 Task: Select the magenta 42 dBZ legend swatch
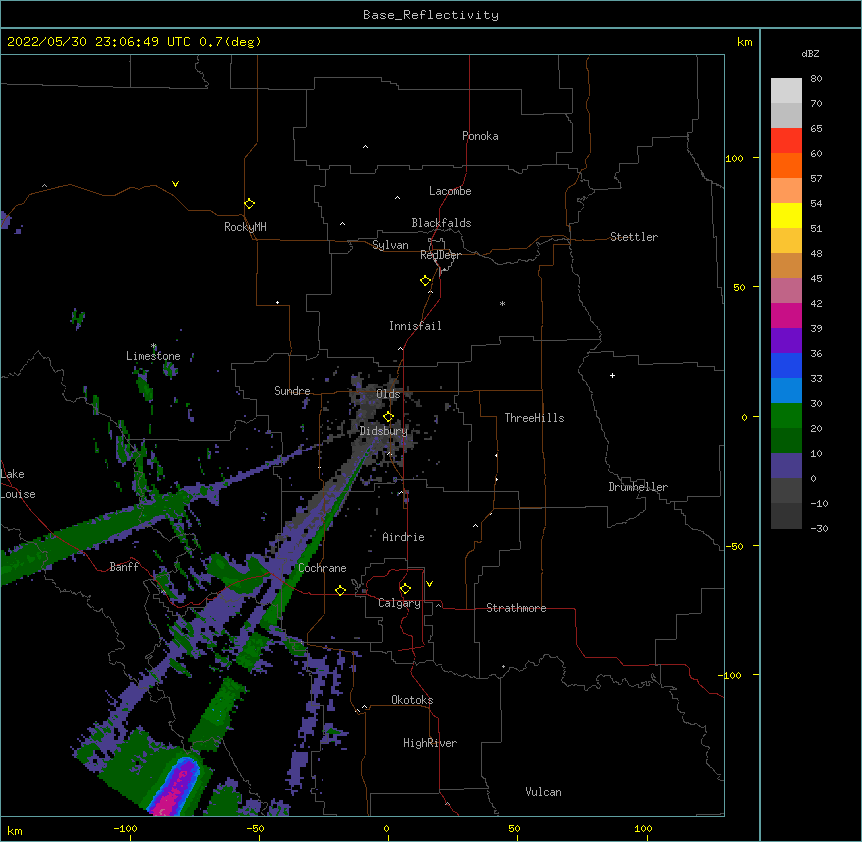(x=786, y=315)
